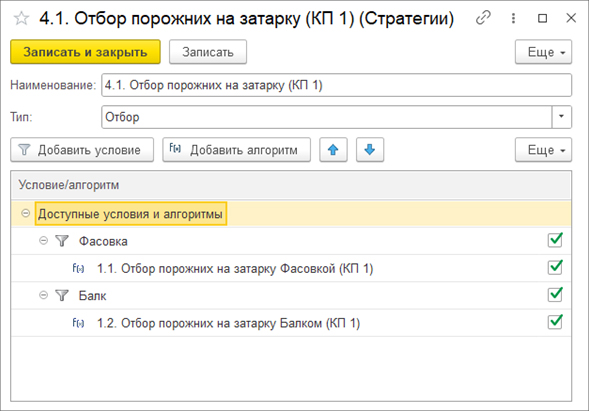Uncheck the Фасовка condition checkbox
This screenshot has width=589, height=411.
coord(555,240)
